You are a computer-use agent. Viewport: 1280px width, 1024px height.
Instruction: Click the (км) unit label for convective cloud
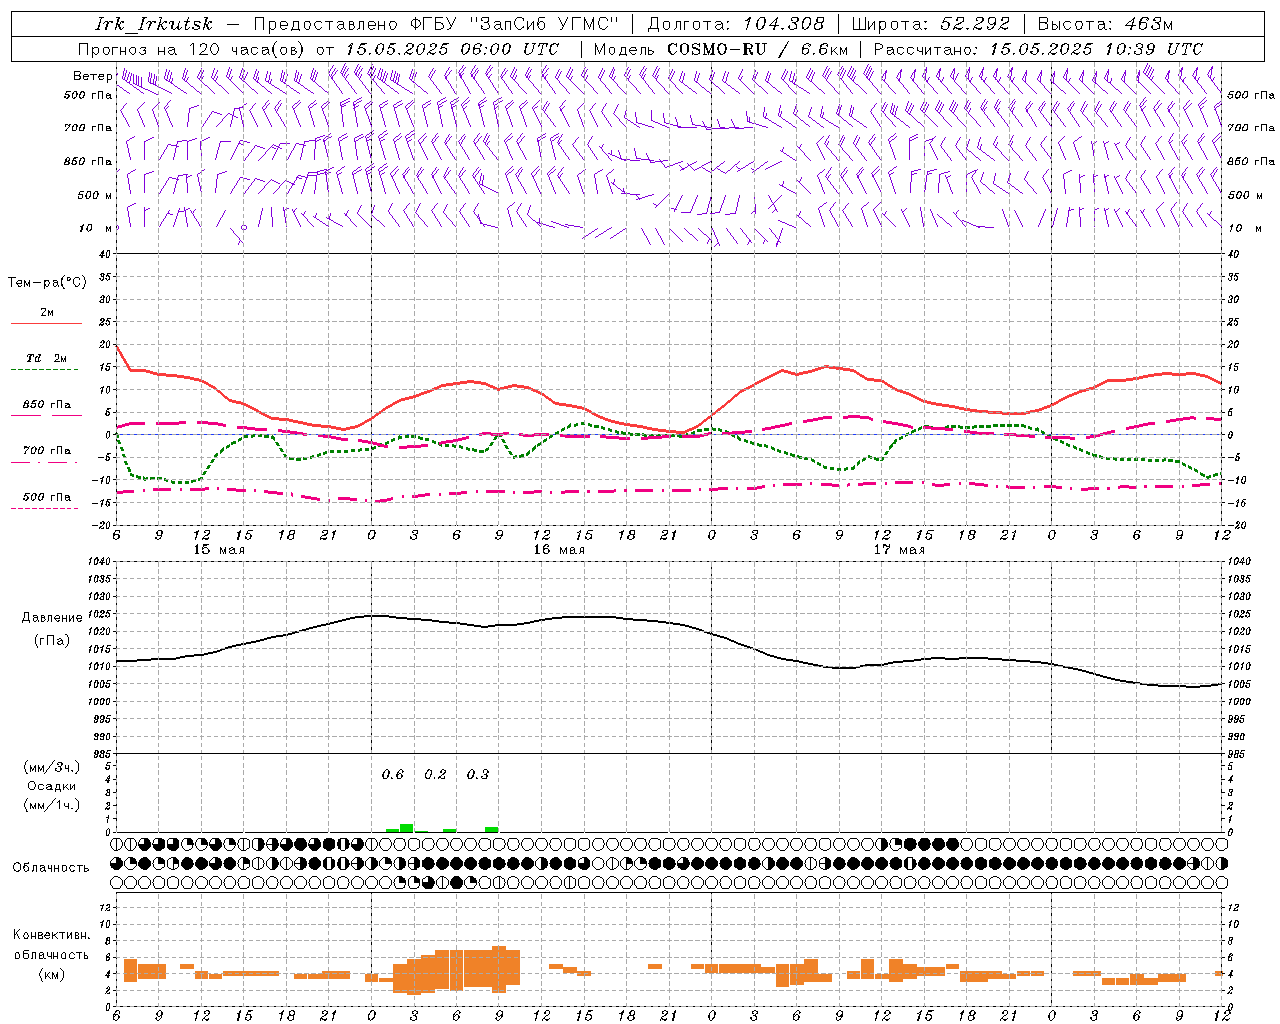click(51, 974)
